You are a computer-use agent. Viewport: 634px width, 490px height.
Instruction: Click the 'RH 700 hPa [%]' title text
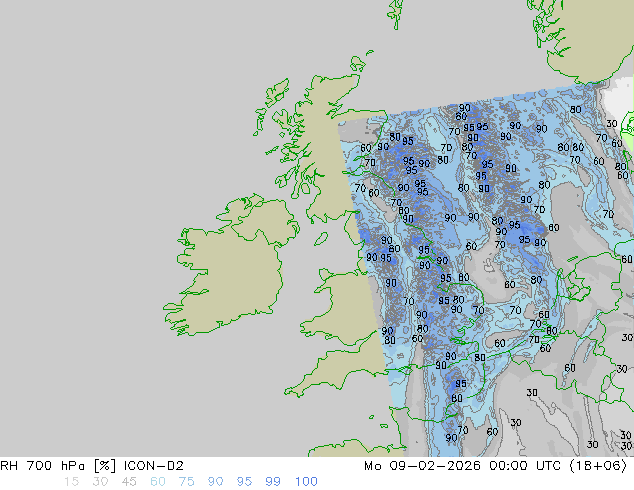point(58,466)
